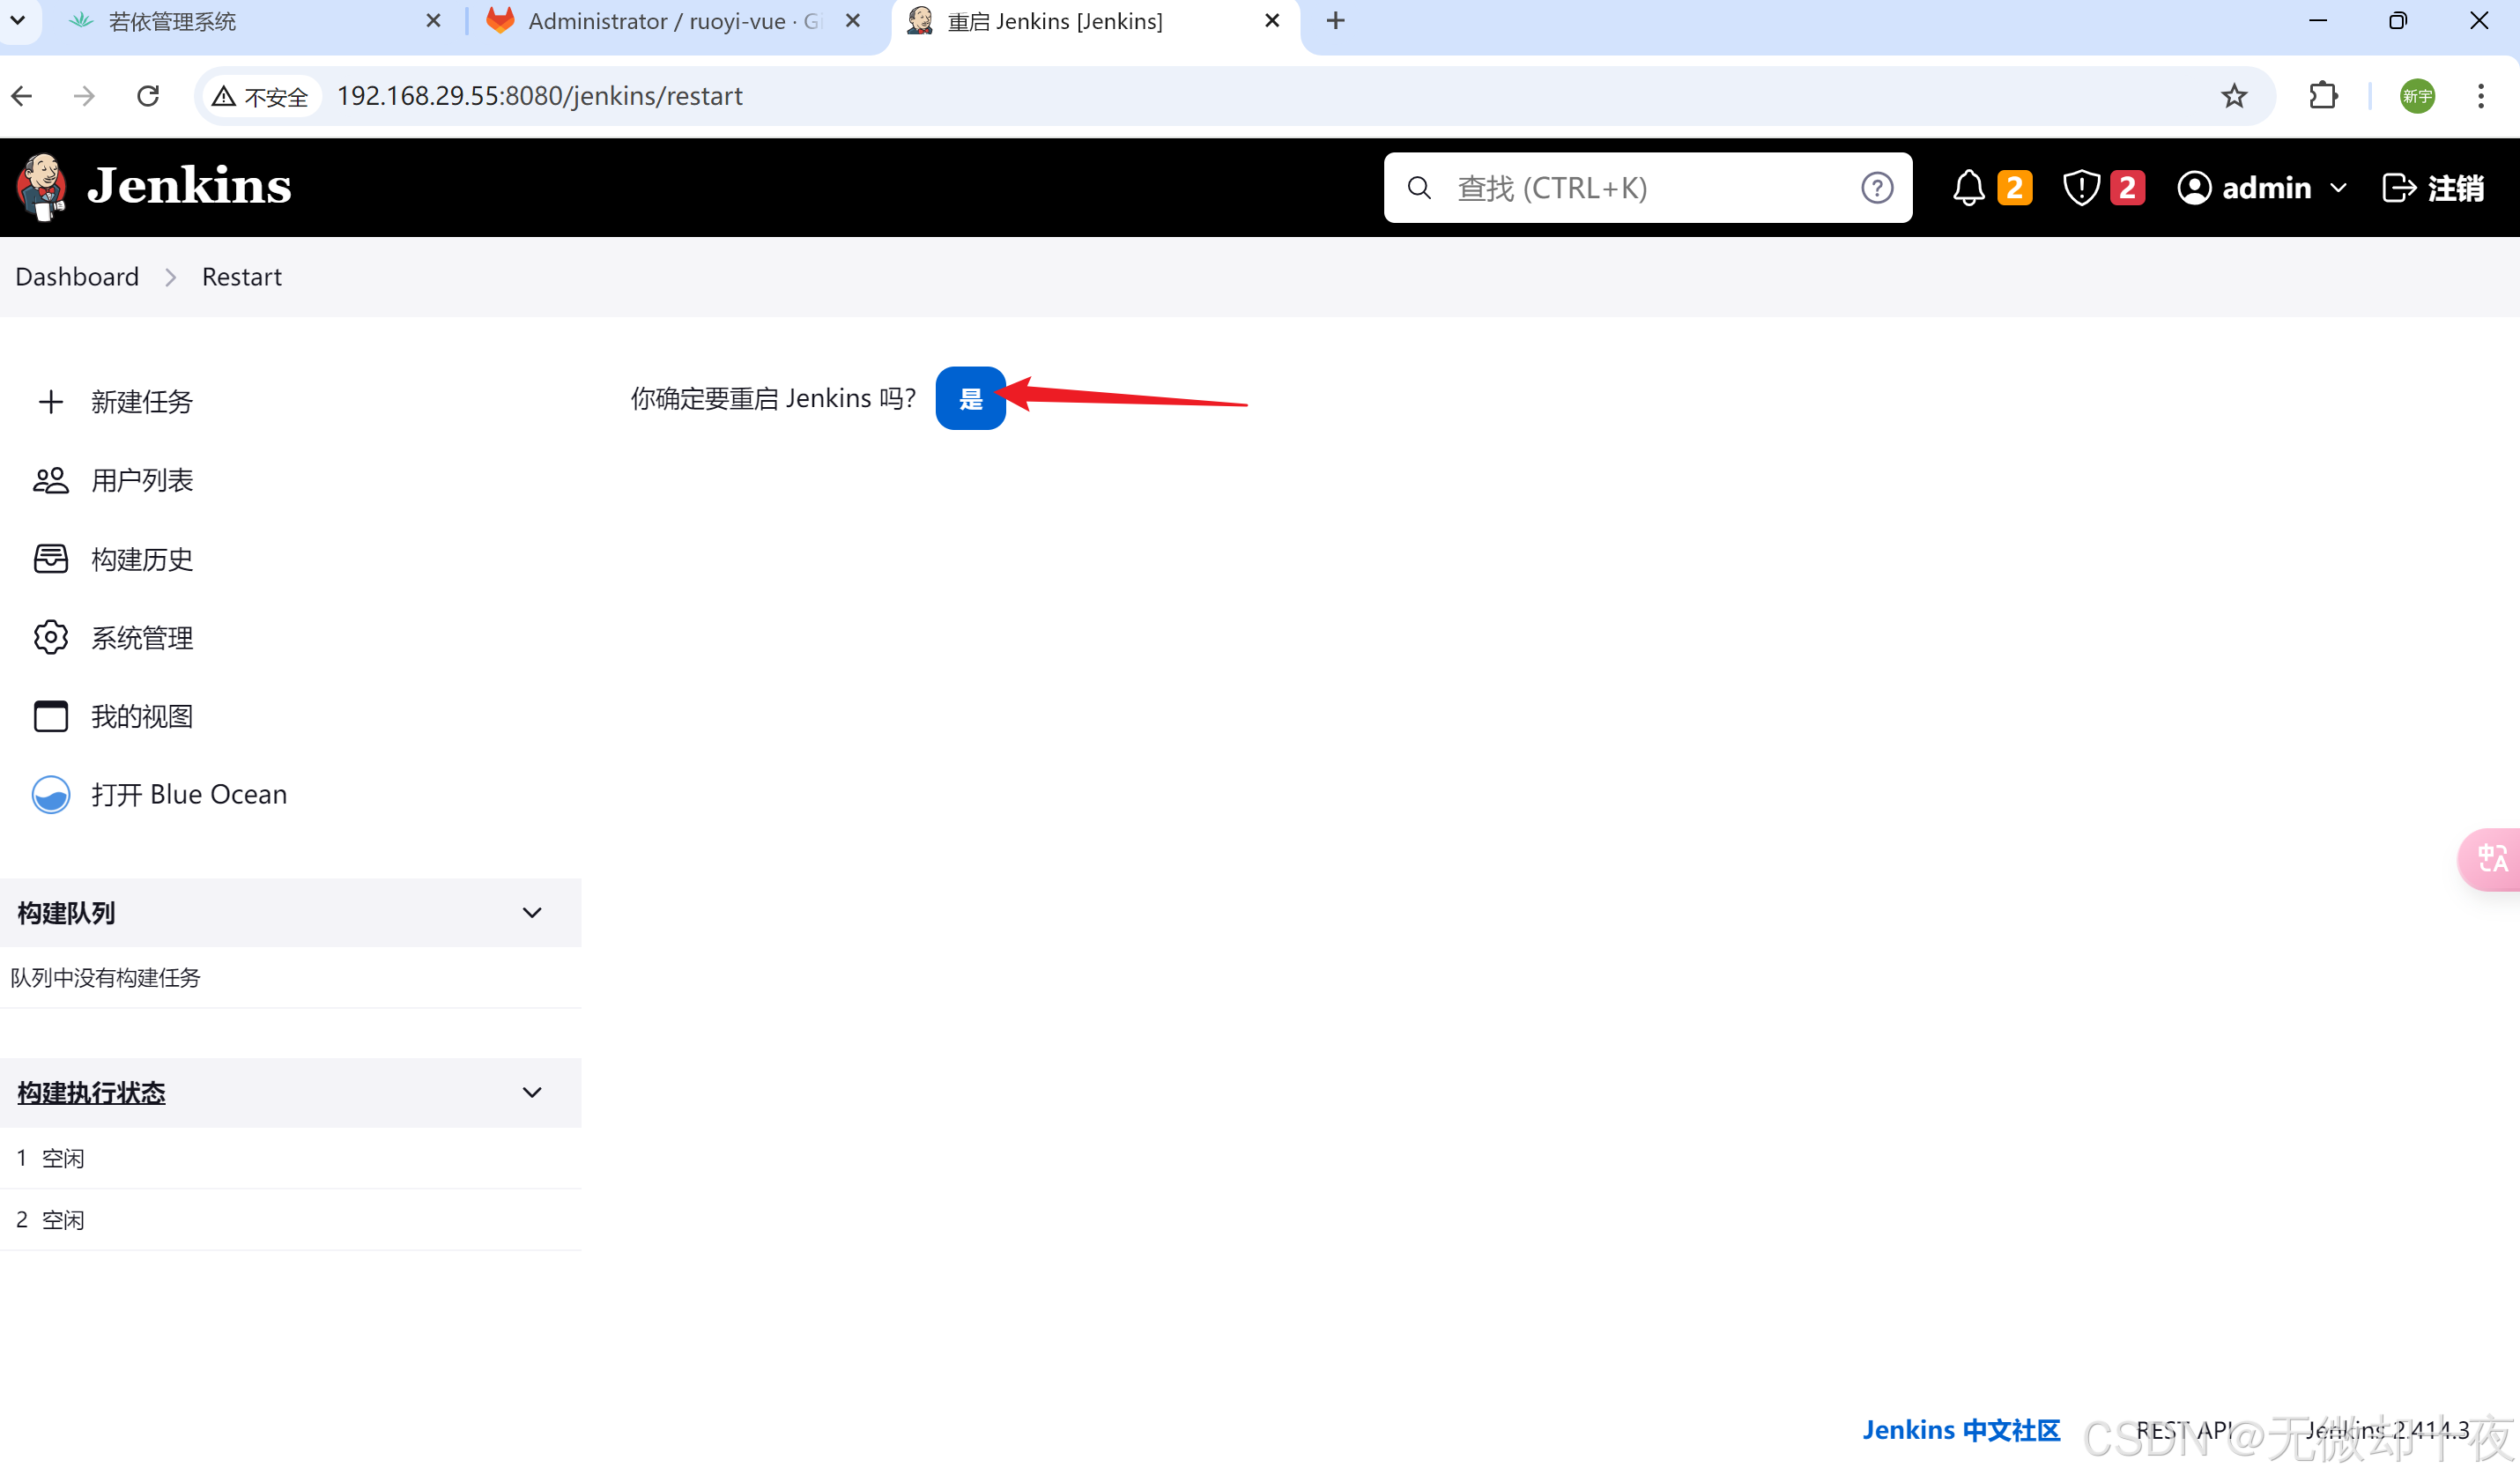
Task: Open the Jenkins 中文社区 link
Action: (x=1960, y=1430)
